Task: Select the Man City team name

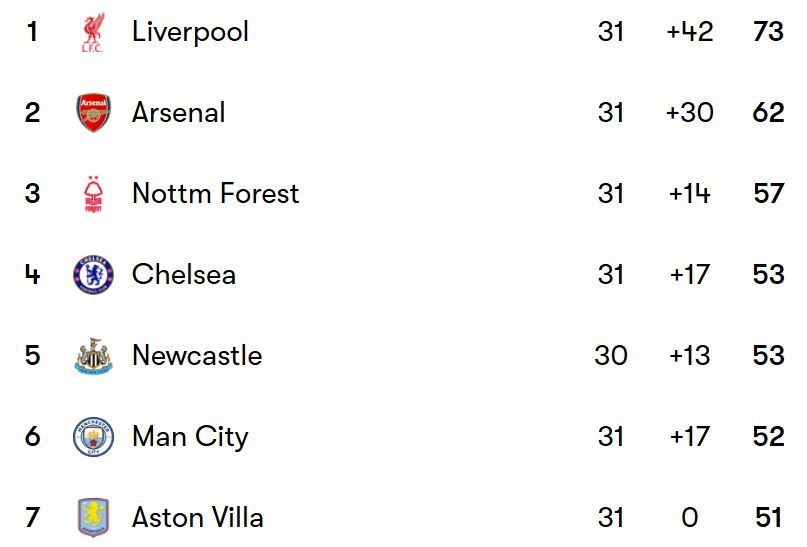Action: [190, 437]
